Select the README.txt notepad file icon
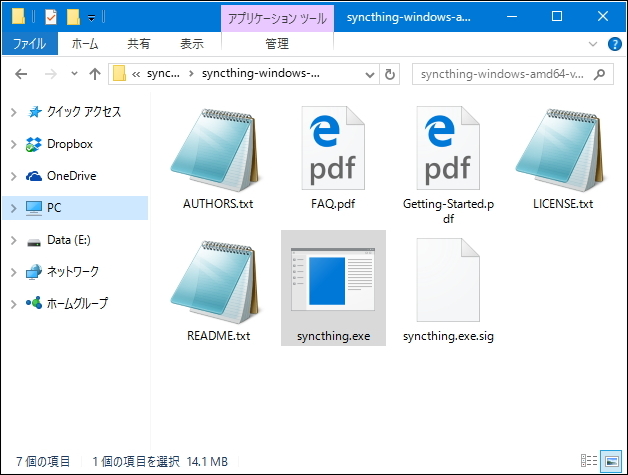Viewport: 628px width, 475px height. pos(217,282)
